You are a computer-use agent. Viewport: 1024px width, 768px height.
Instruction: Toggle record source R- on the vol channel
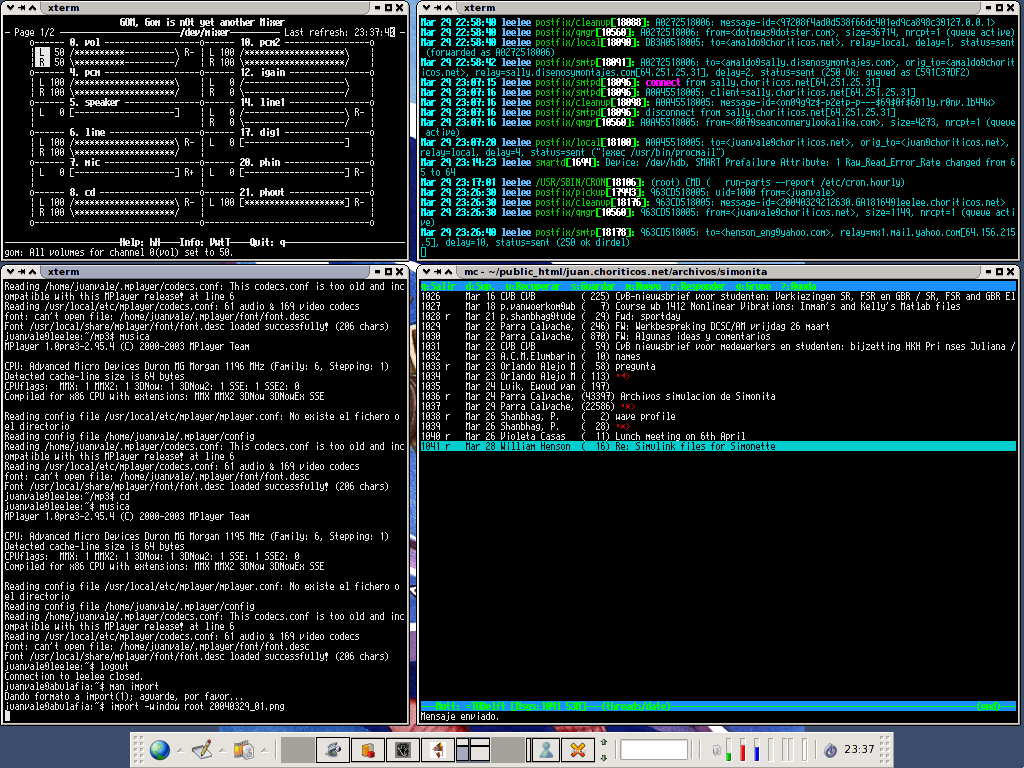tap(189, 52)
